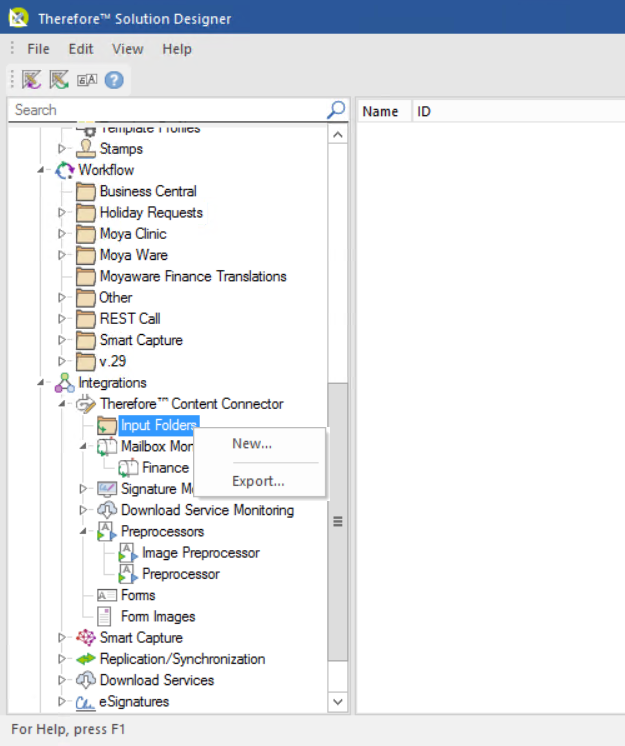The height and width of the screenshot is (746, 625).
Task: Open the View menu
Action: click(127, 49)
